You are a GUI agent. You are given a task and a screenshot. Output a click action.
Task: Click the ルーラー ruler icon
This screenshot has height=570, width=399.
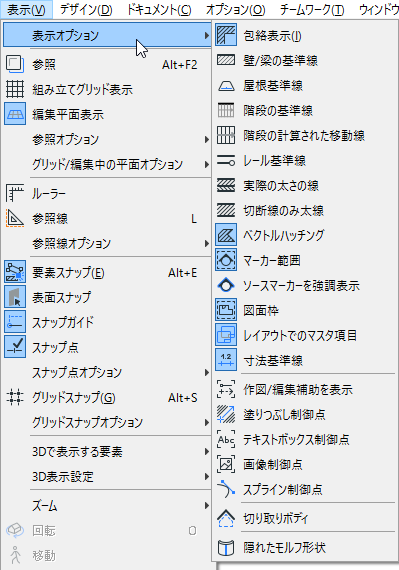(15, 193)
